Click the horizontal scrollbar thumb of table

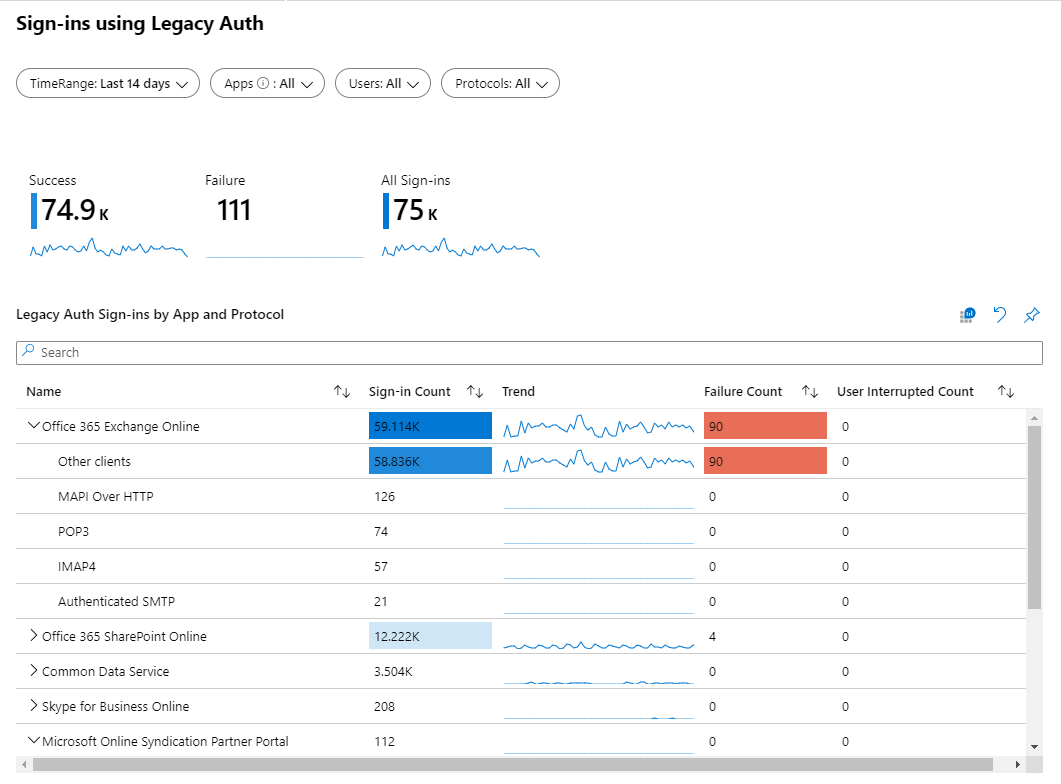click(x=512, y=764)
